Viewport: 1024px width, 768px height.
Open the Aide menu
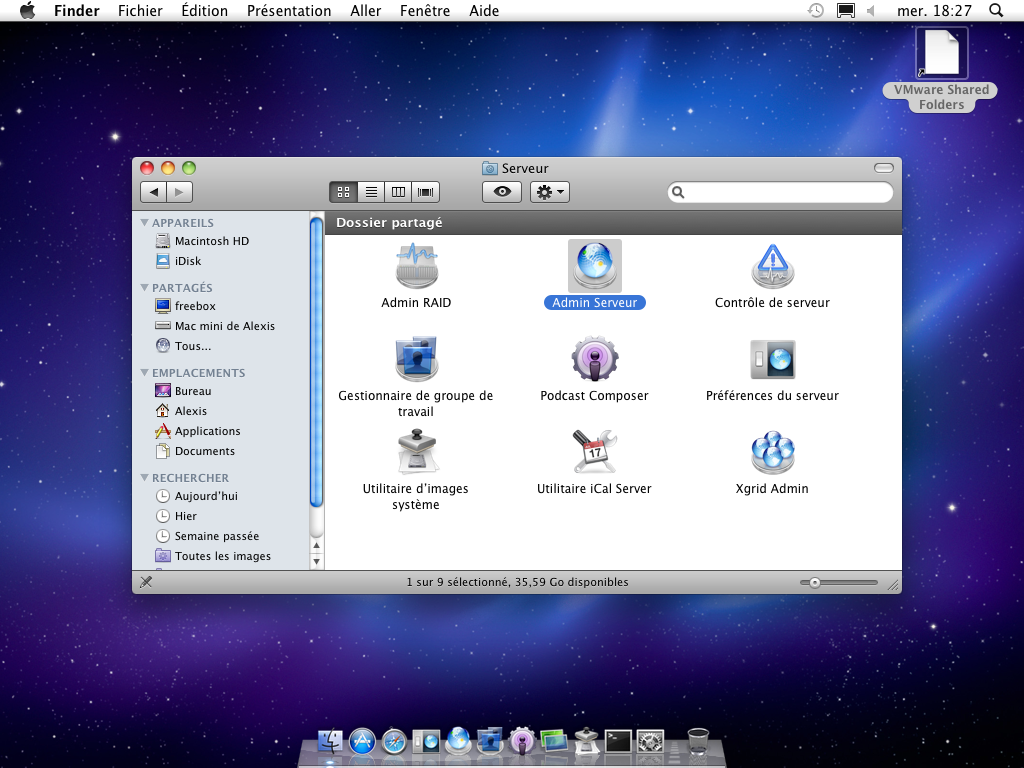click(x=484, y=10)
